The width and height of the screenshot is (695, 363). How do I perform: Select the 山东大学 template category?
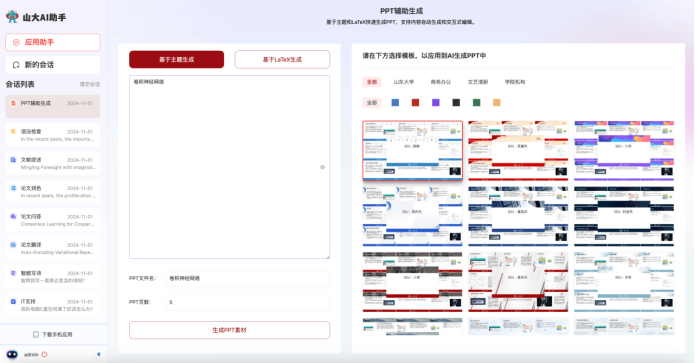coord(404,82)
